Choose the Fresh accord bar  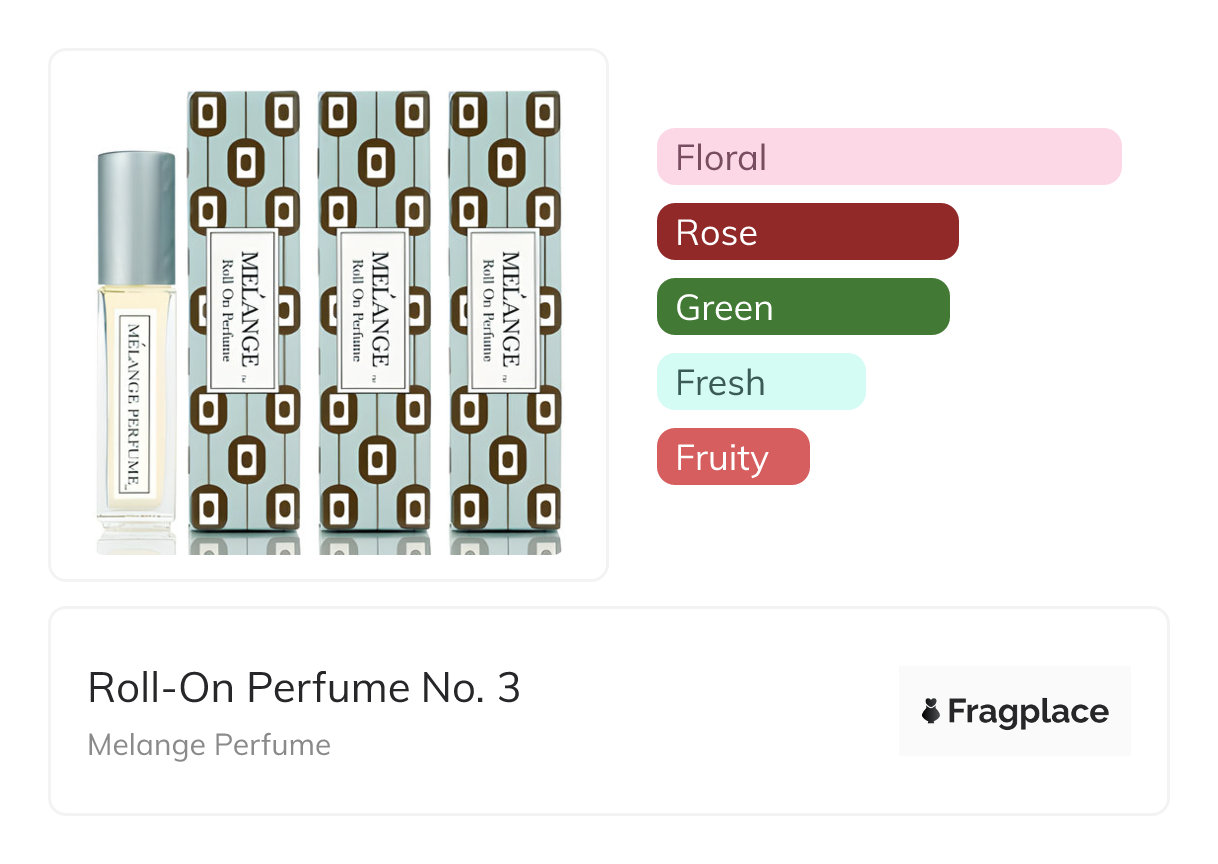[760, 382]
